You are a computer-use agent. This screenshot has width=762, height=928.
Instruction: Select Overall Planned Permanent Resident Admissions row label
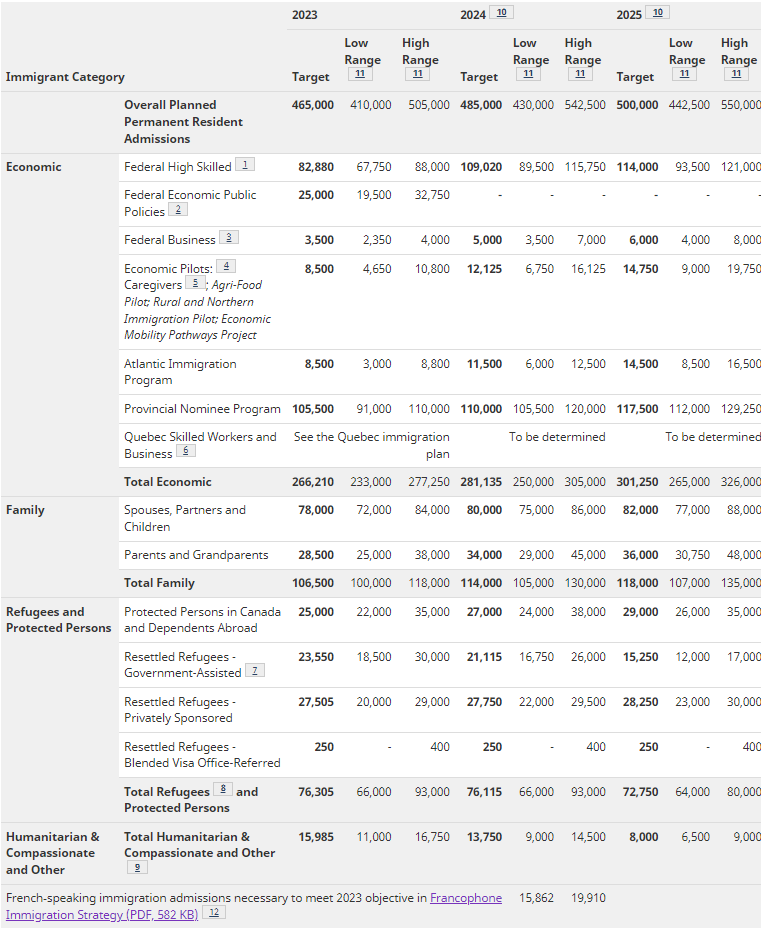tap(183, 122)
